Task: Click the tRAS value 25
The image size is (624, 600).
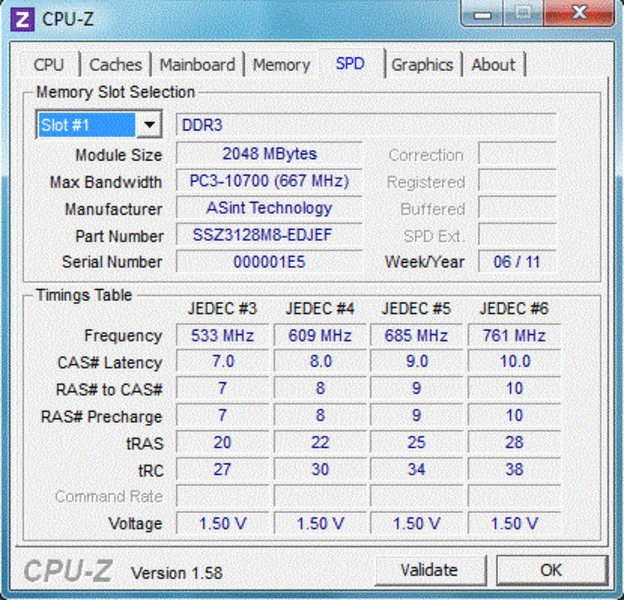Action: pyautogui.click(x=416, y=442)
